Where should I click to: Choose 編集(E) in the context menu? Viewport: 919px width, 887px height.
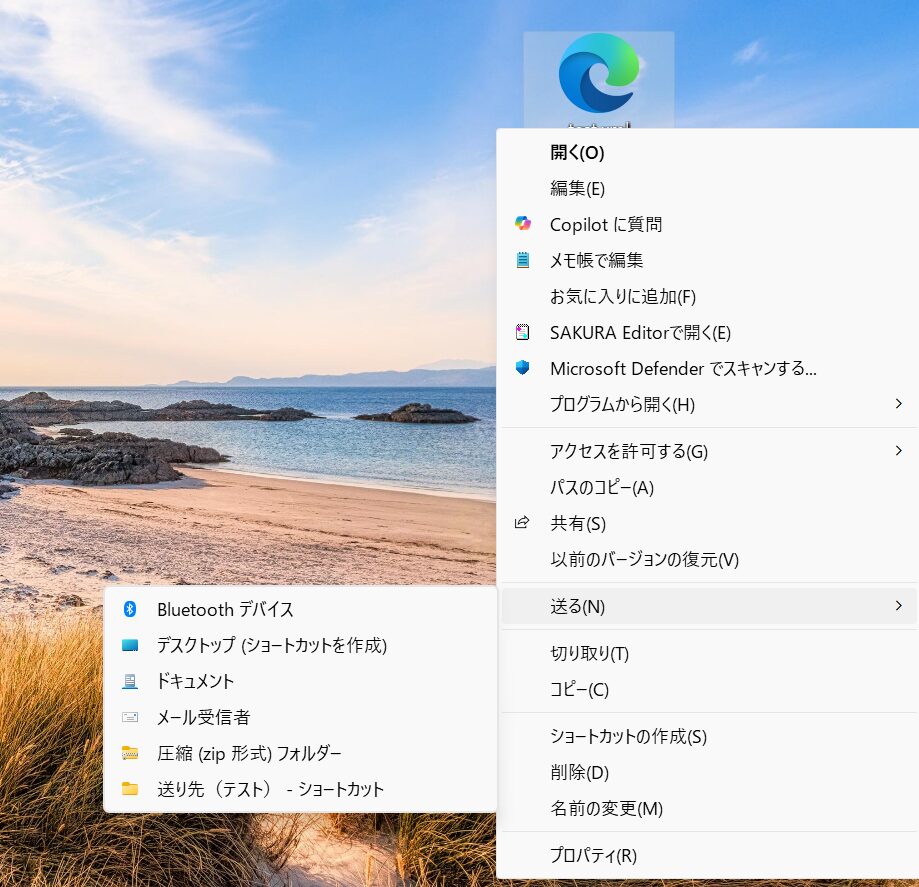click(x=709, y=188)
